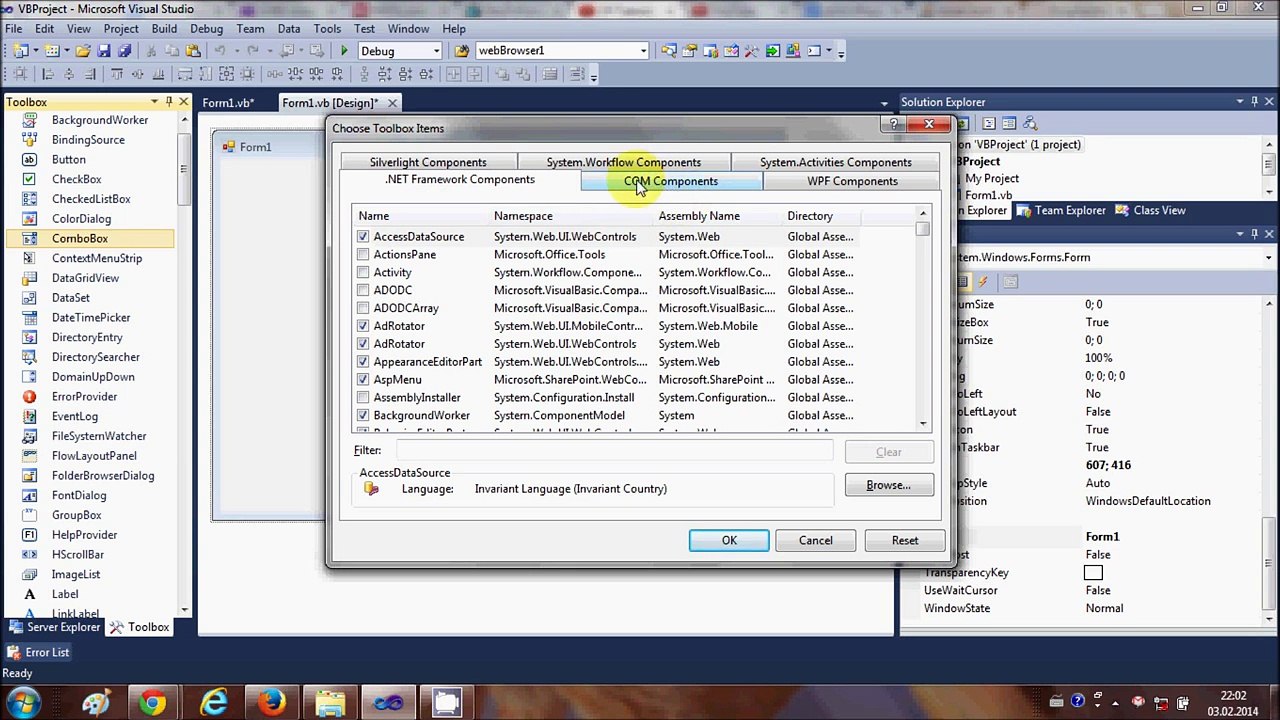
Task: Open the Class View panel tab
Action: tap(1150, 210)
